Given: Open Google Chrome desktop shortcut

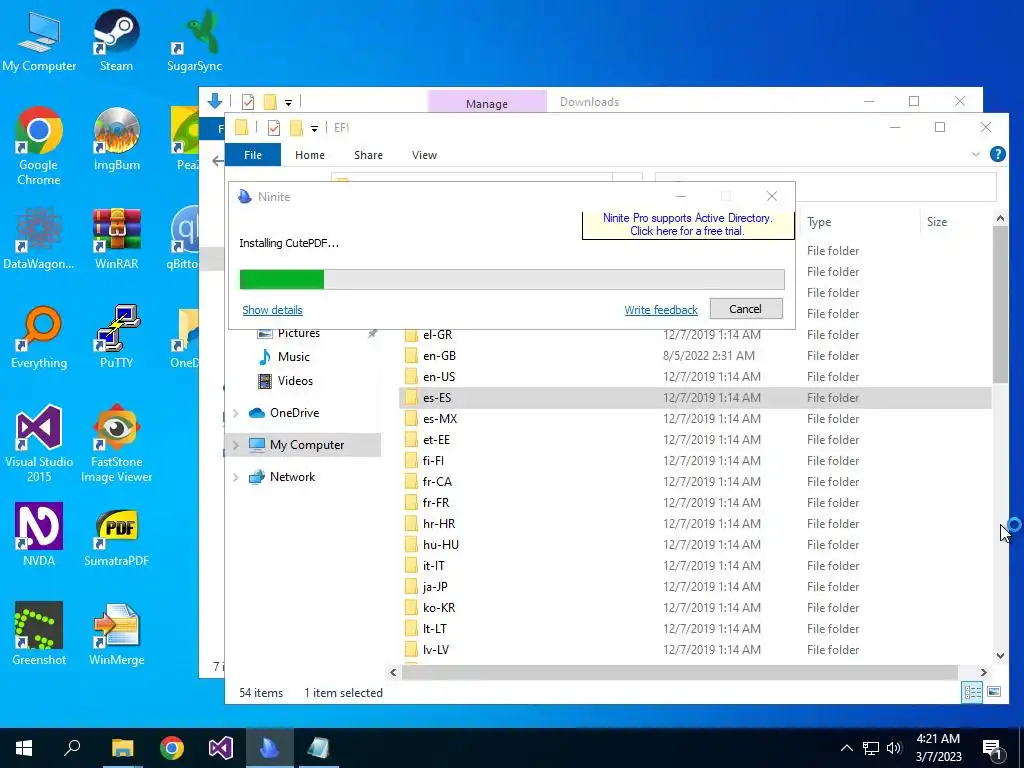Looking at the screenshot, I should click(39, 146).
